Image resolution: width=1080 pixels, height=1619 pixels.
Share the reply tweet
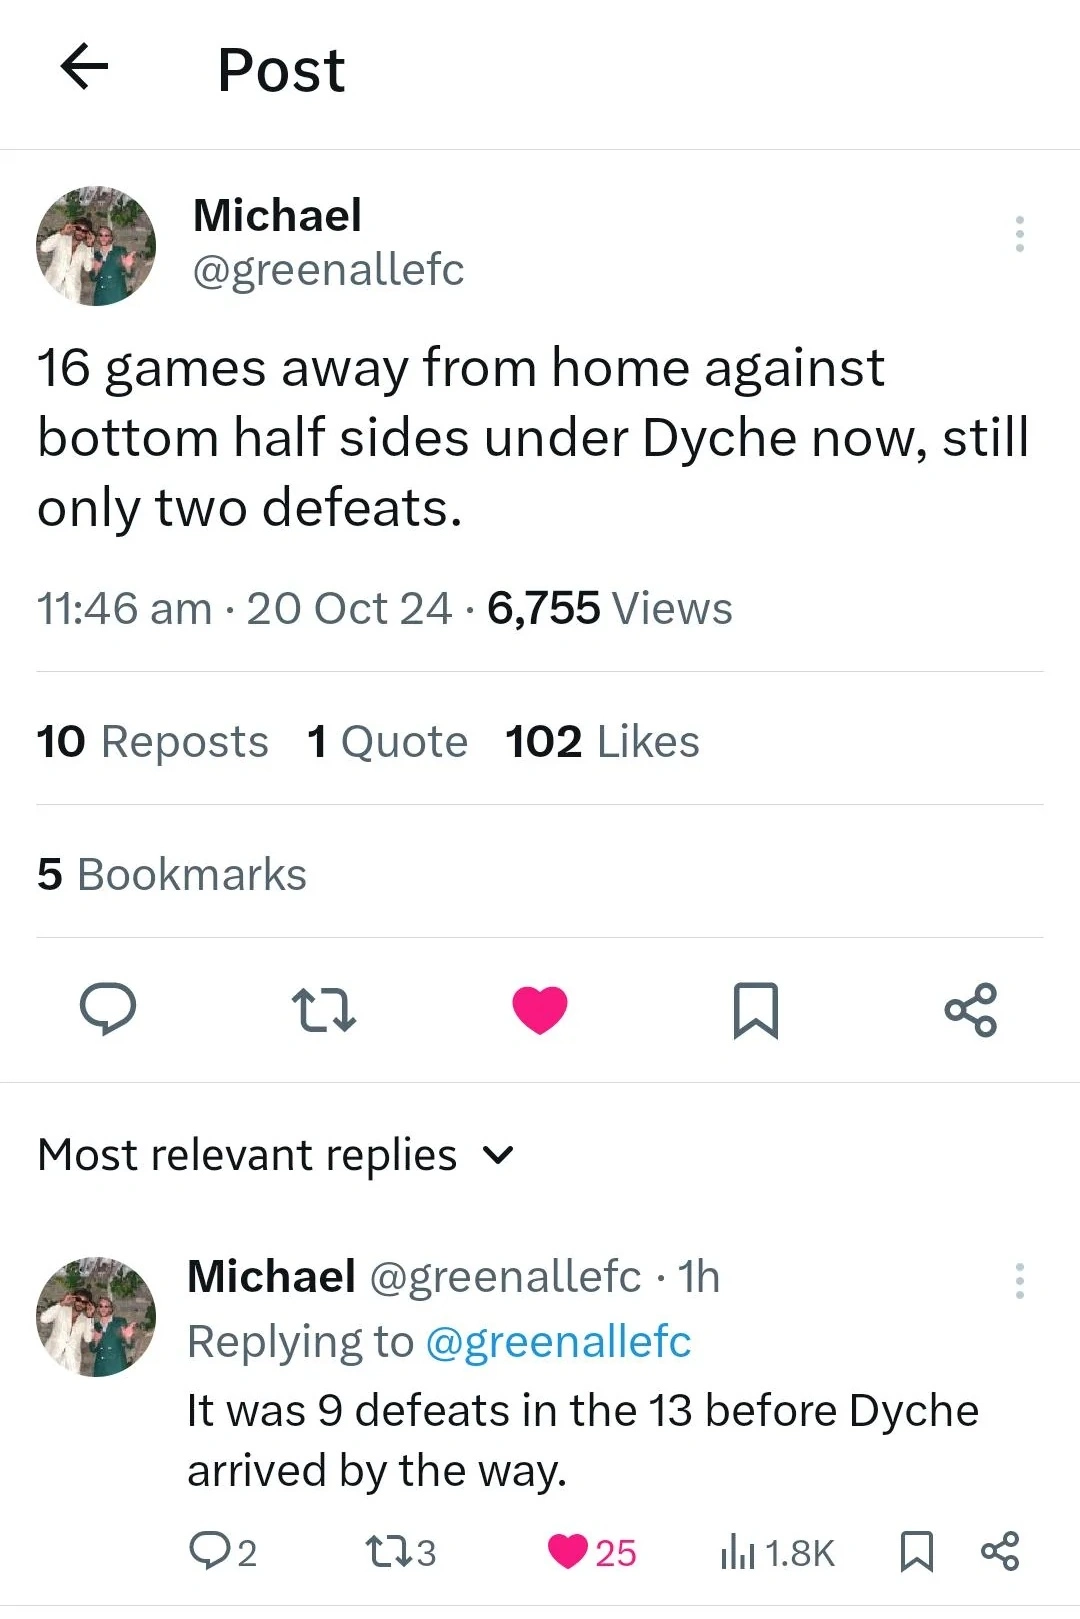1000,1551
